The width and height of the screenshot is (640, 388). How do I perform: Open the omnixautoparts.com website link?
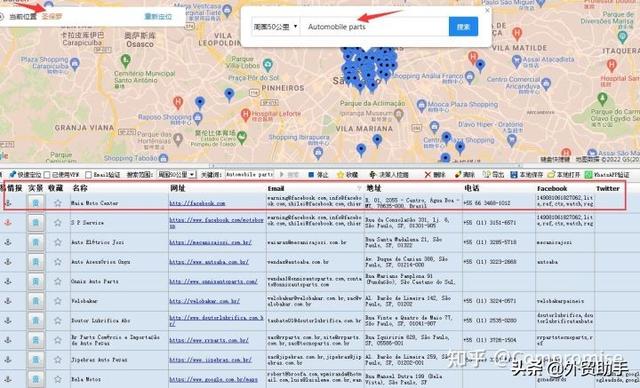(213, 281)
